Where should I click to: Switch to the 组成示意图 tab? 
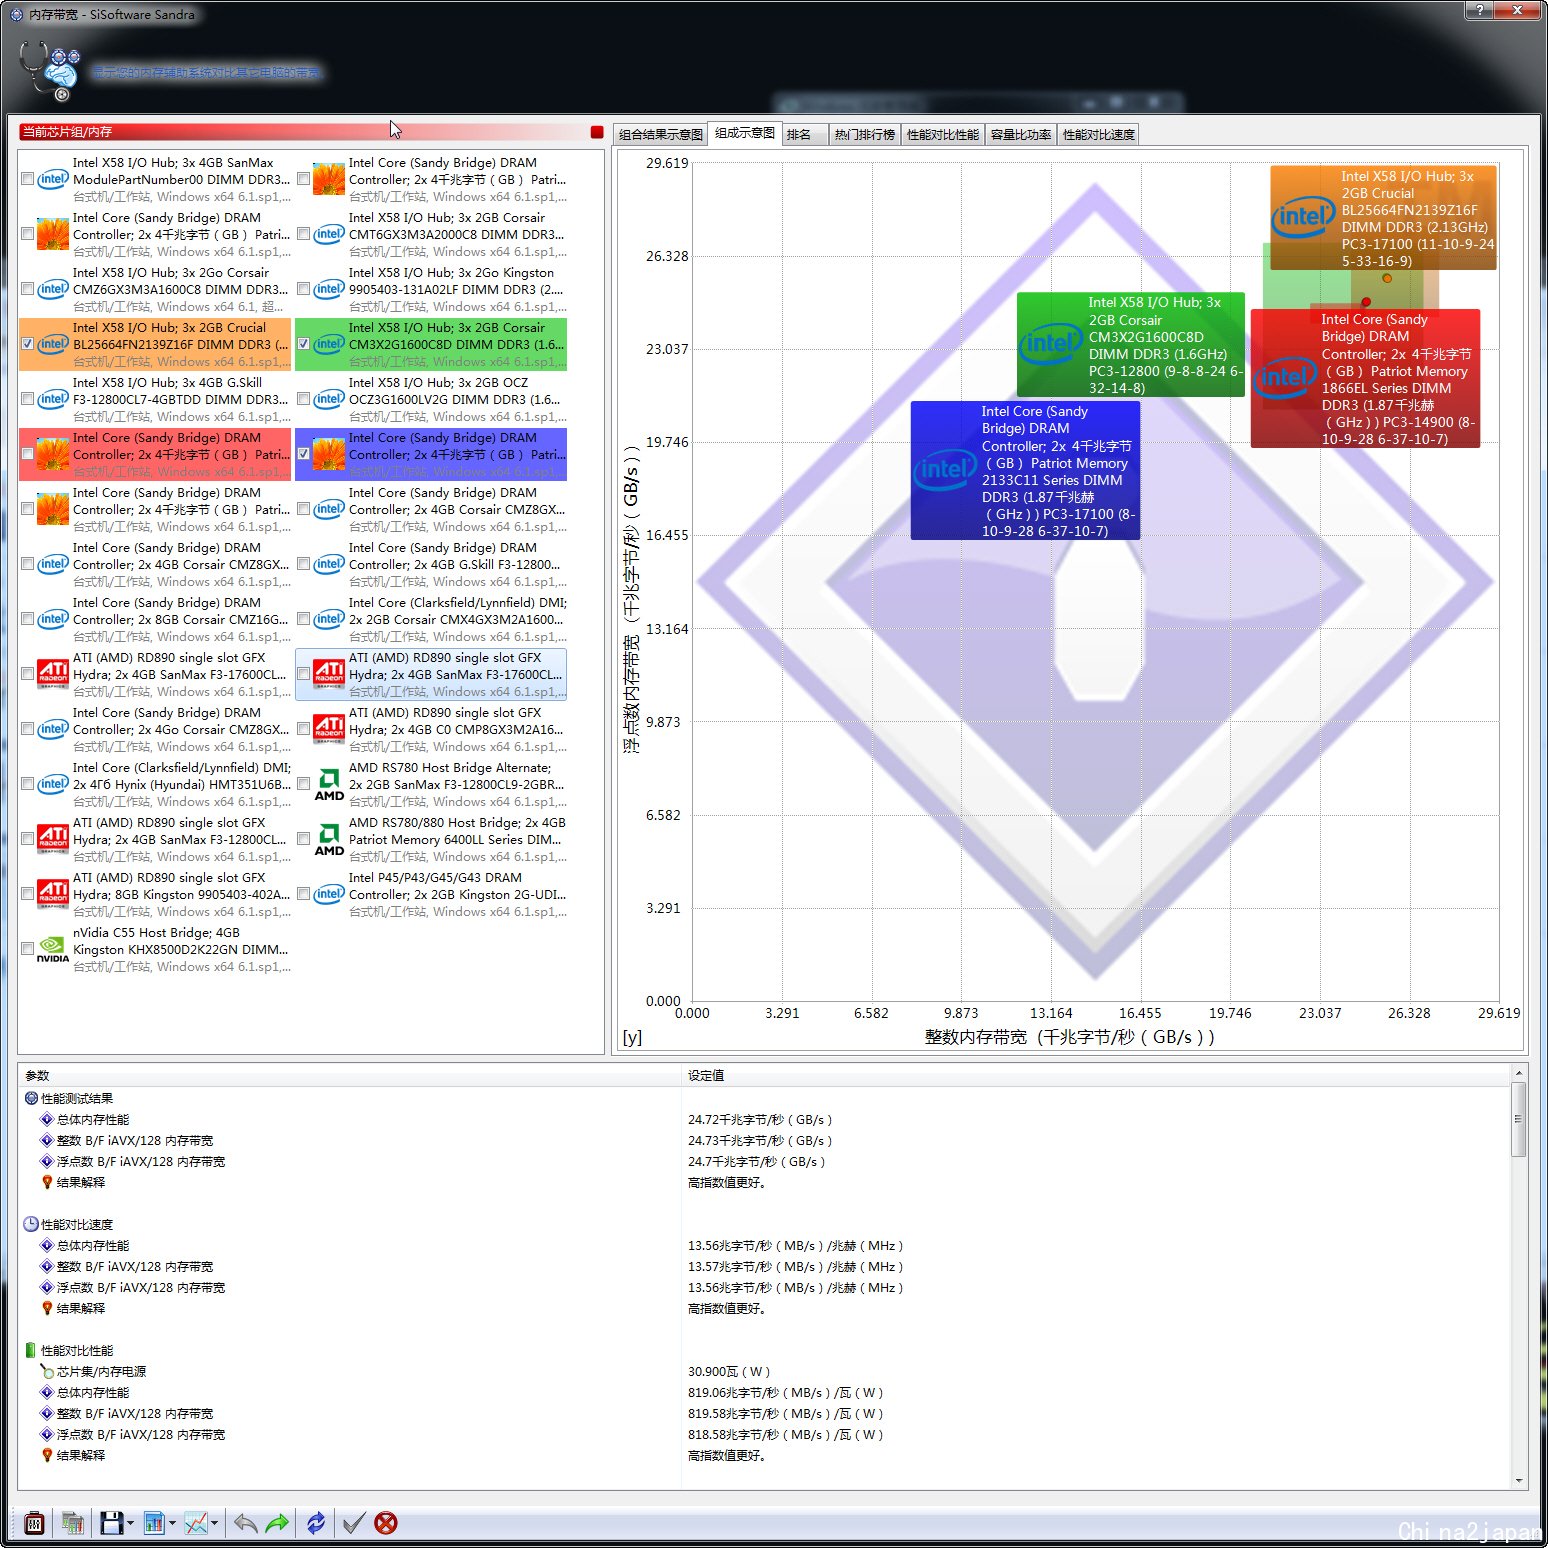click(x=745, y=133)
